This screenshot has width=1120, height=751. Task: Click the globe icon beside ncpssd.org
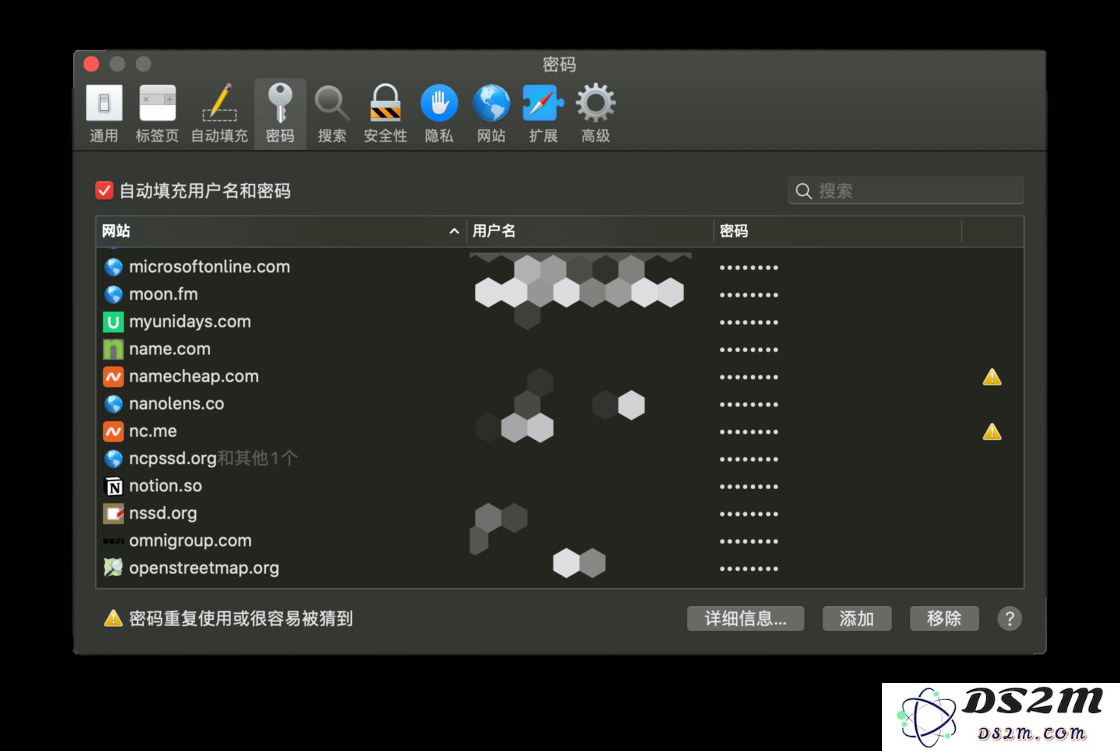click(x=114, y=459)
